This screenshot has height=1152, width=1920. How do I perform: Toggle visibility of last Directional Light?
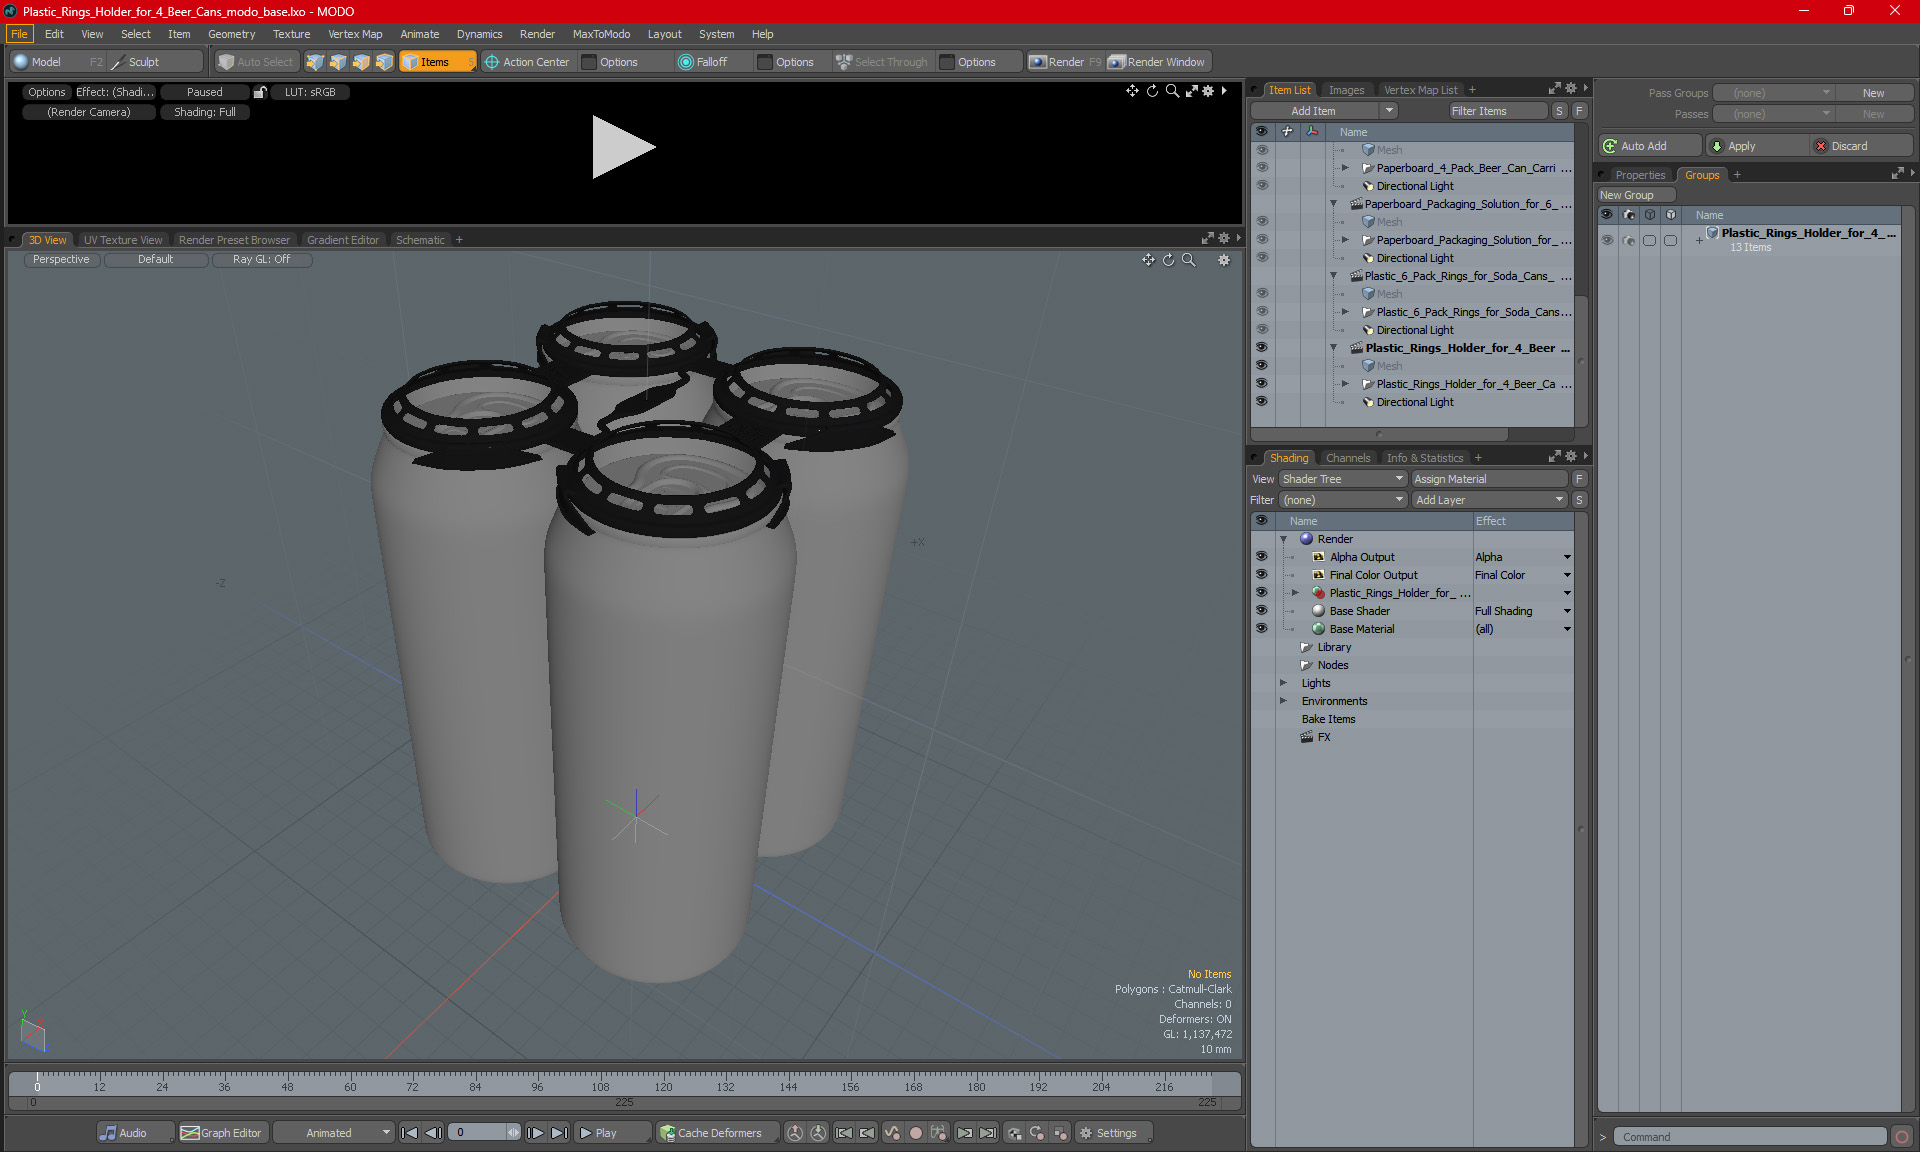coord(1261,401)
